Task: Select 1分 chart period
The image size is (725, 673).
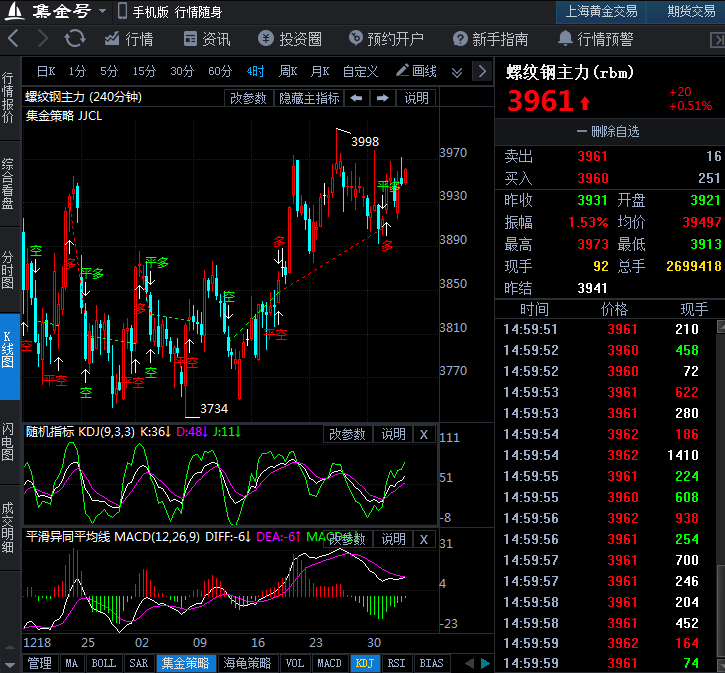Action: (77, 71)
